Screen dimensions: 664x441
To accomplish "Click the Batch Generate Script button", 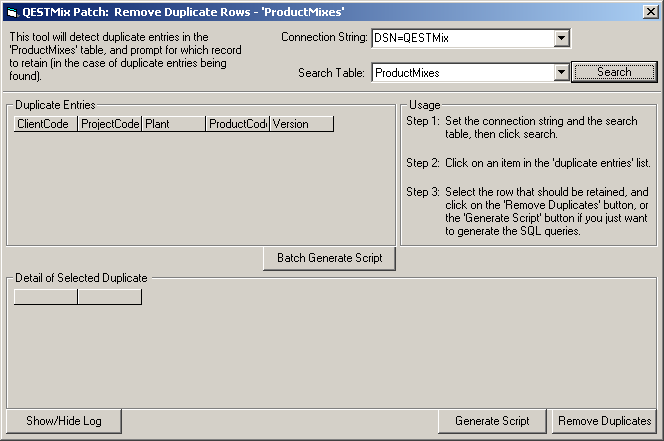I will coord(329,258).
